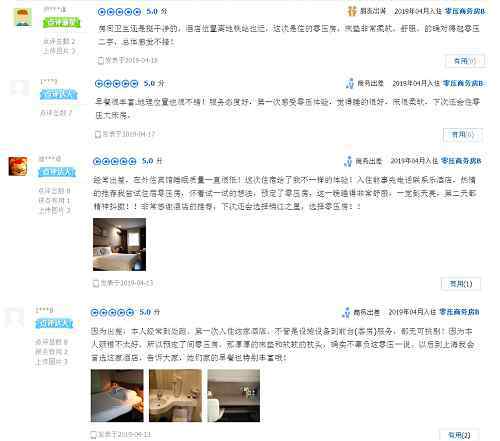Click the first reviewer's cartoon avatar

(x=23, y=17)
